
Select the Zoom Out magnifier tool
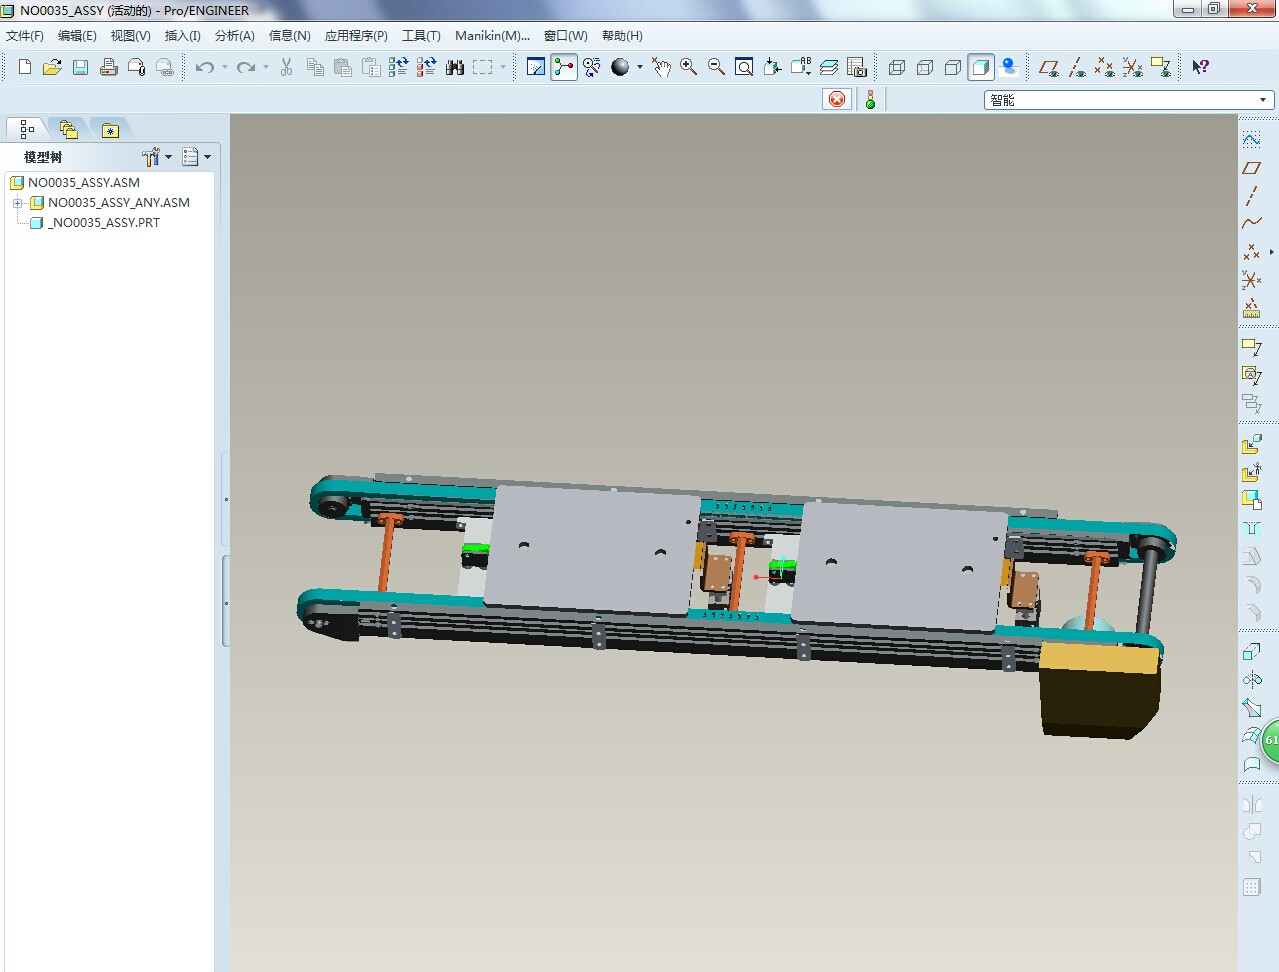pyautogui.click(x=716, y=67)
